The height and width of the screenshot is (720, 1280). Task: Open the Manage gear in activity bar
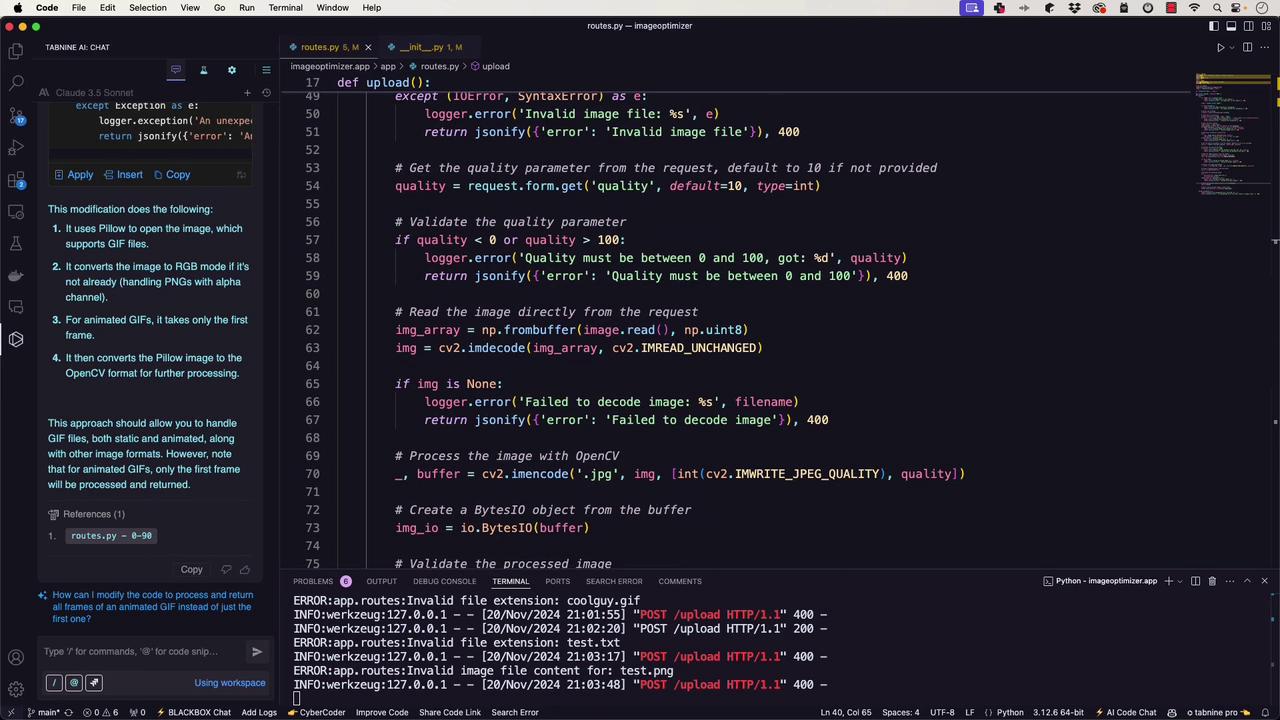(16, 689)
